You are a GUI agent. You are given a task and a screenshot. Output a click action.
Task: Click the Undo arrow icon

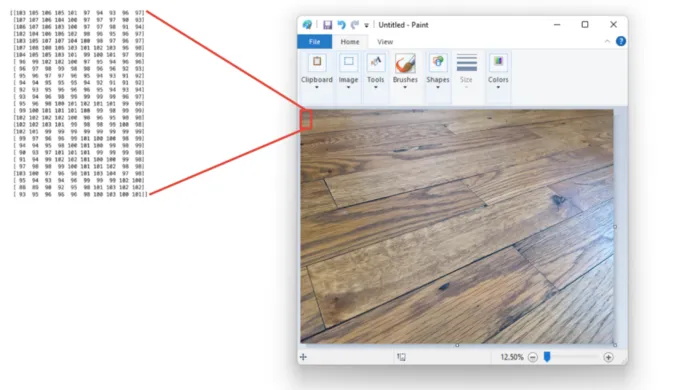[x=342, y=25]
